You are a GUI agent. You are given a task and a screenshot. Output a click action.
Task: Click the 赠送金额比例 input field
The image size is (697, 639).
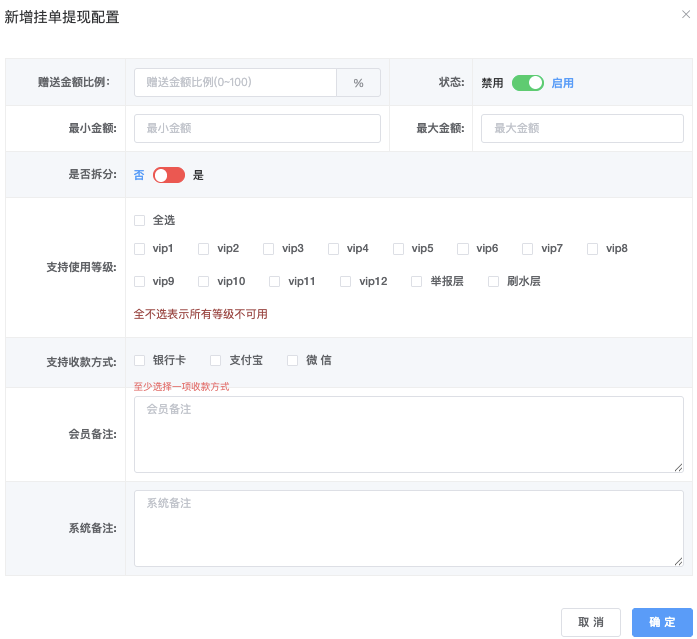(x=236, y=83)
